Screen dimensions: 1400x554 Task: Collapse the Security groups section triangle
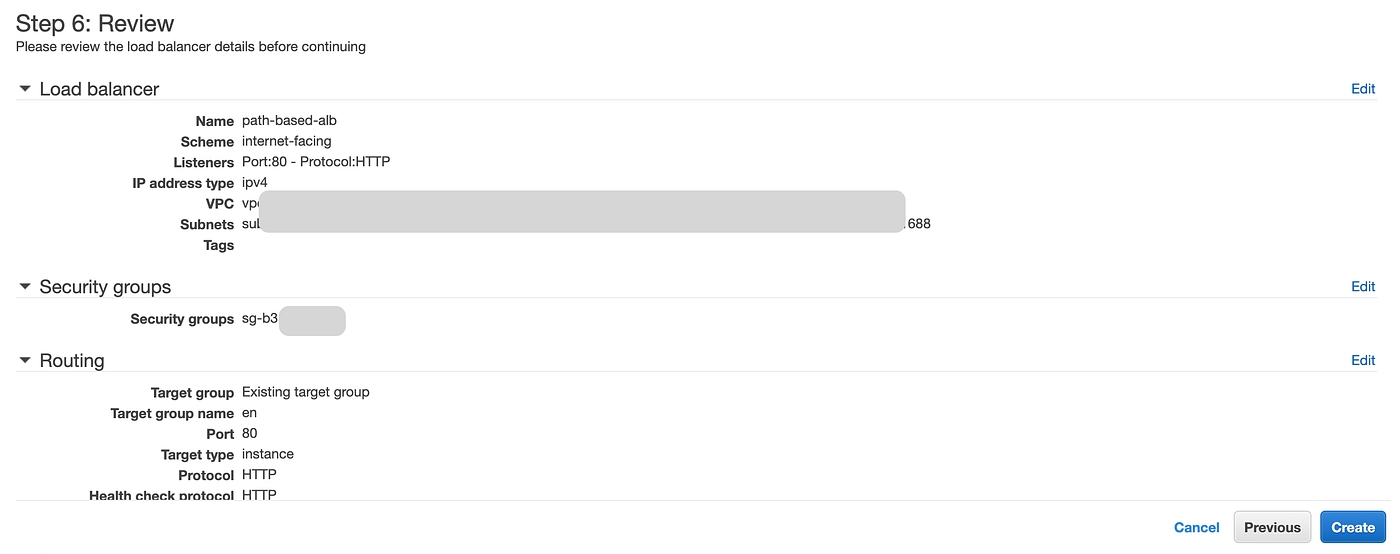(x=25, y=287)
